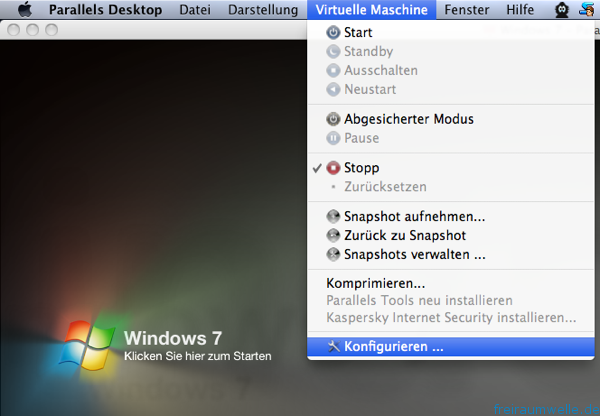Open the Fenster menu
This screenshot has width=600, height=416.
[x=467, y=10]
